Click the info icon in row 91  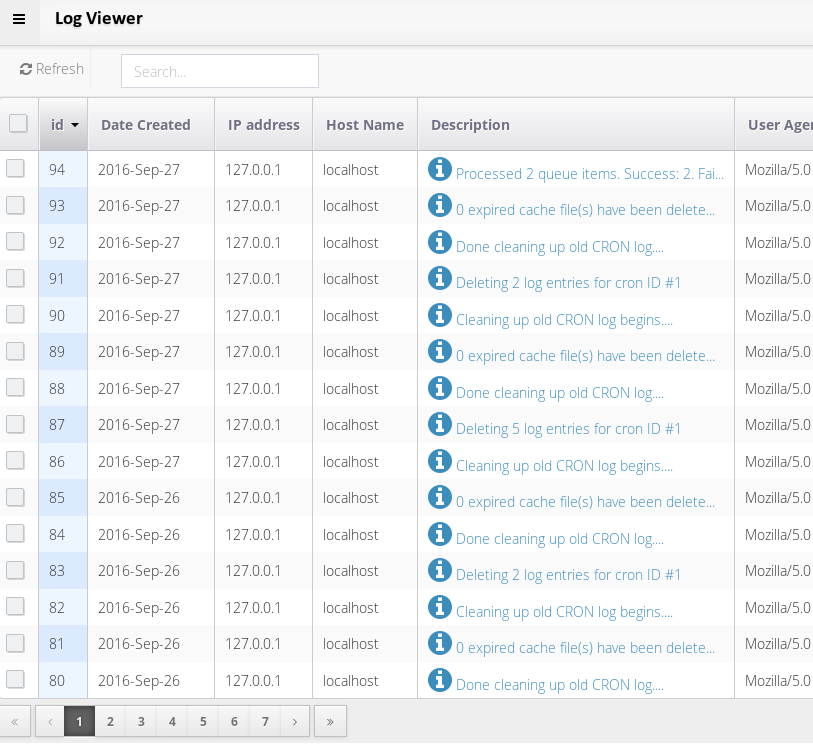point(439,279)
